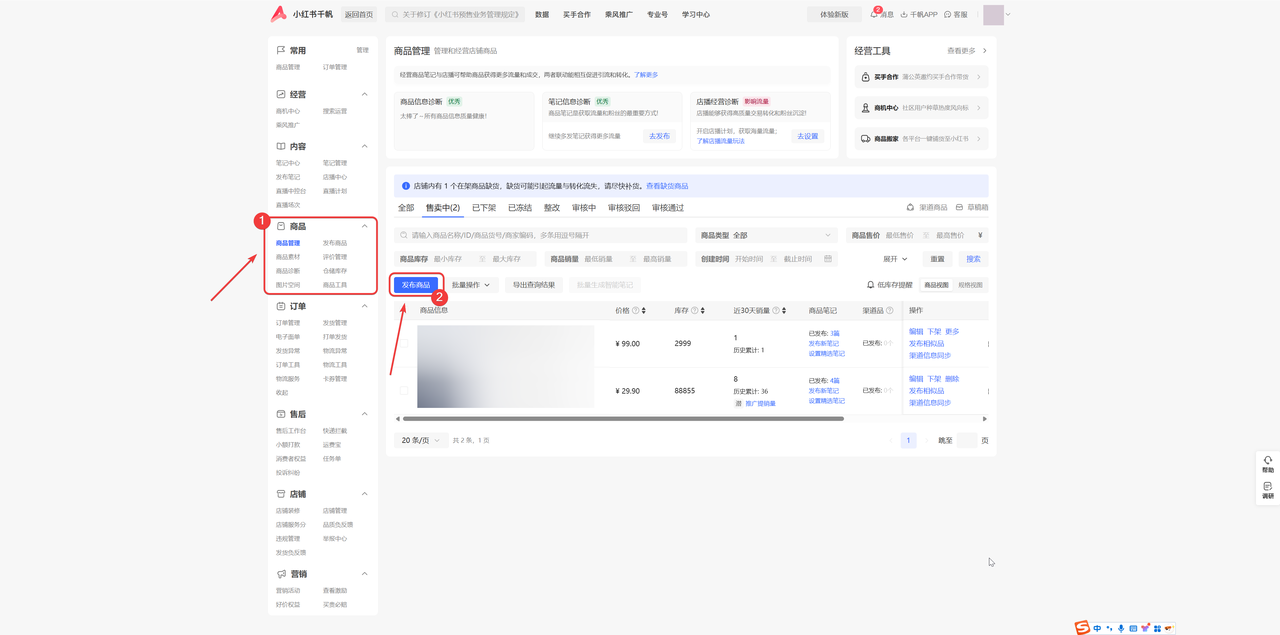The image size is (1280, 635).
Task: Collapse the 订单 sidebar section
Action: click(x=364, y=306)
